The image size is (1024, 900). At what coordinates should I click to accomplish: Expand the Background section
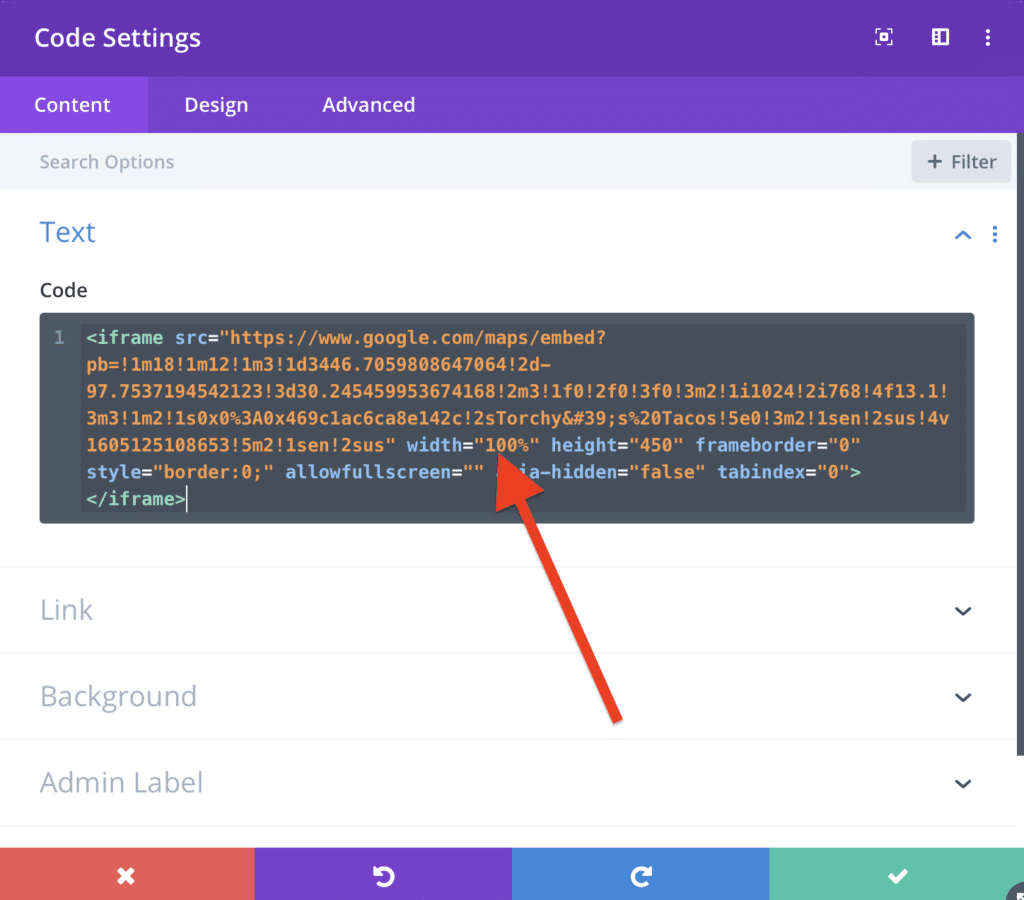[963, 697]
